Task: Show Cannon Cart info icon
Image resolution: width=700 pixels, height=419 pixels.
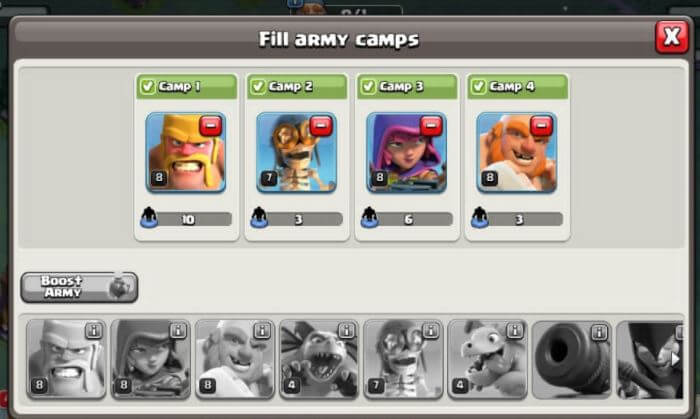Action: point(599,332)
